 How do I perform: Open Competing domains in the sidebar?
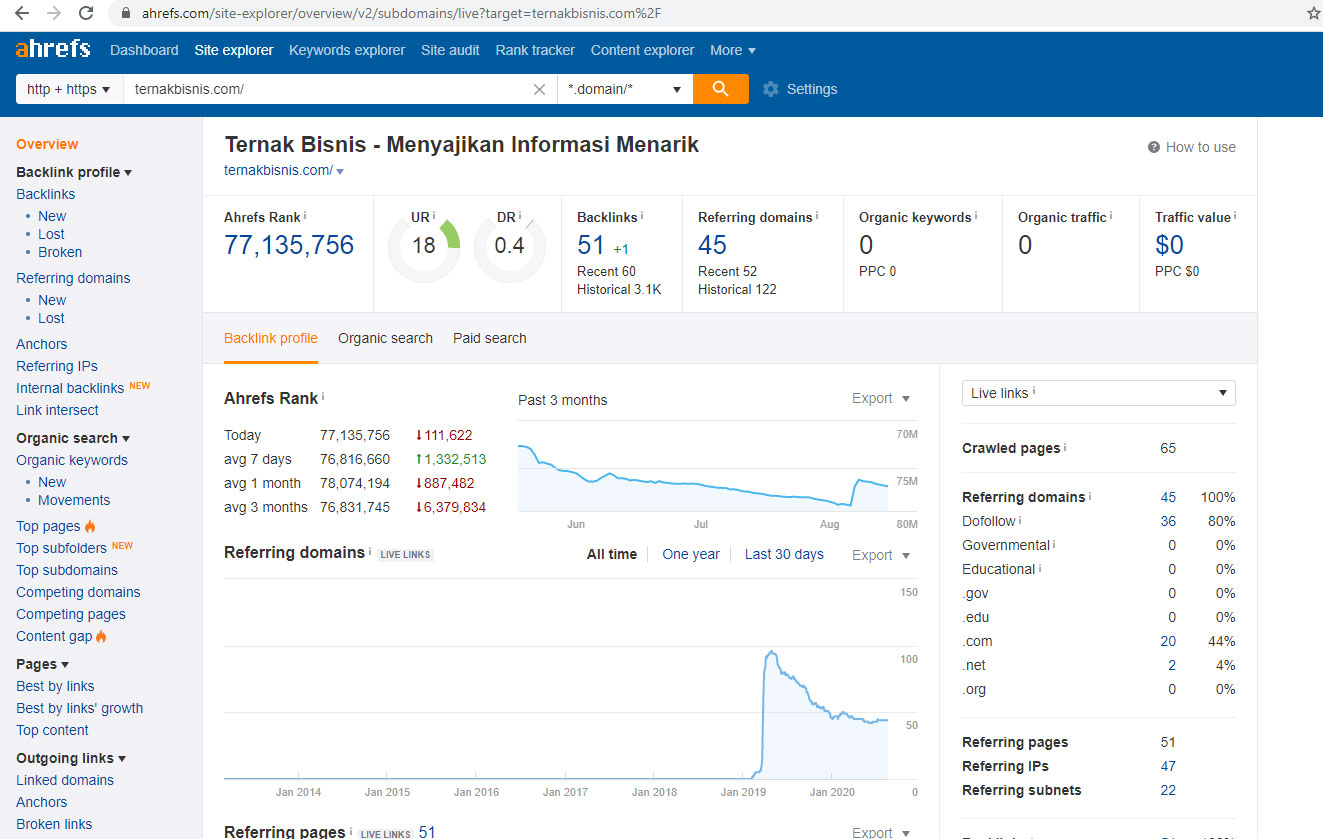pyautogui.click(x=78, y=592)
